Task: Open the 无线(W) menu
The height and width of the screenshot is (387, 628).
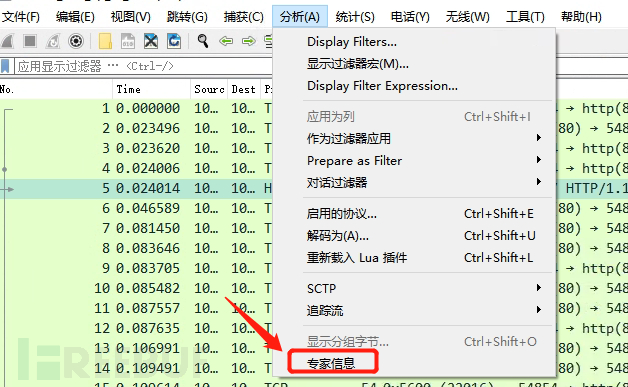Action: (x=467, y=17)
